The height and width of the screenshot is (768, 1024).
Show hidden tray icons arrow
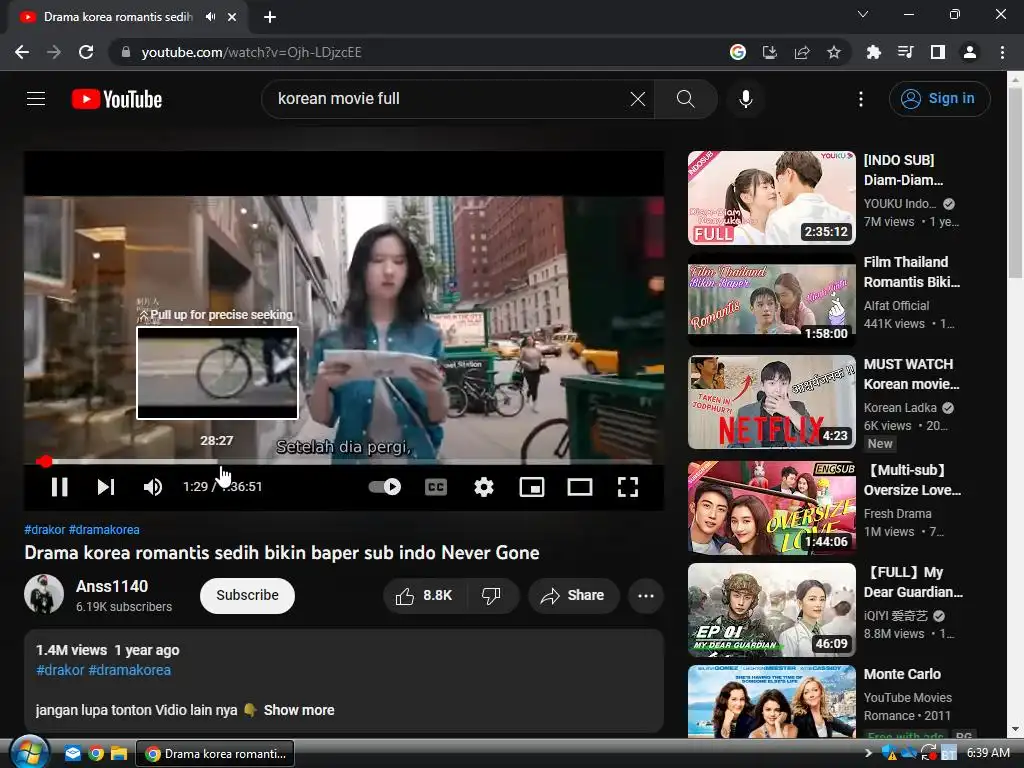[868, 754]
